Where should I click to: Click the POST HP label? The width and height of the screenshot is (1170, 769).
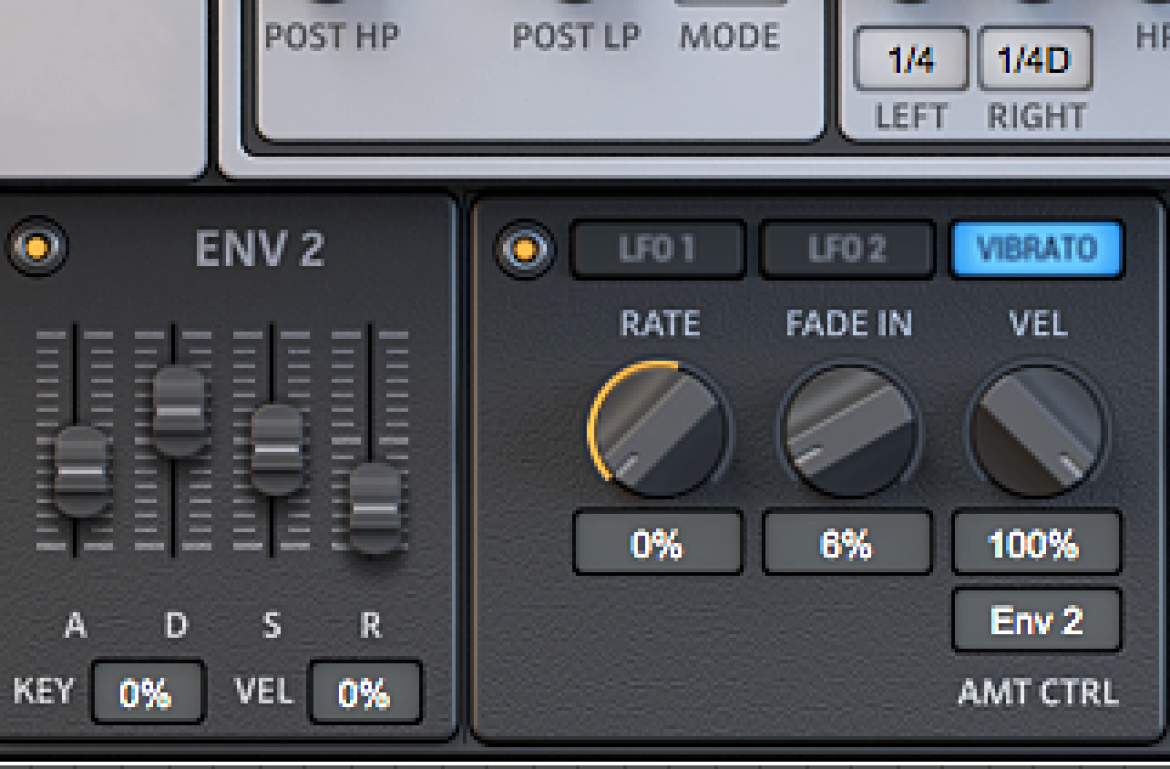pos(332,37)
